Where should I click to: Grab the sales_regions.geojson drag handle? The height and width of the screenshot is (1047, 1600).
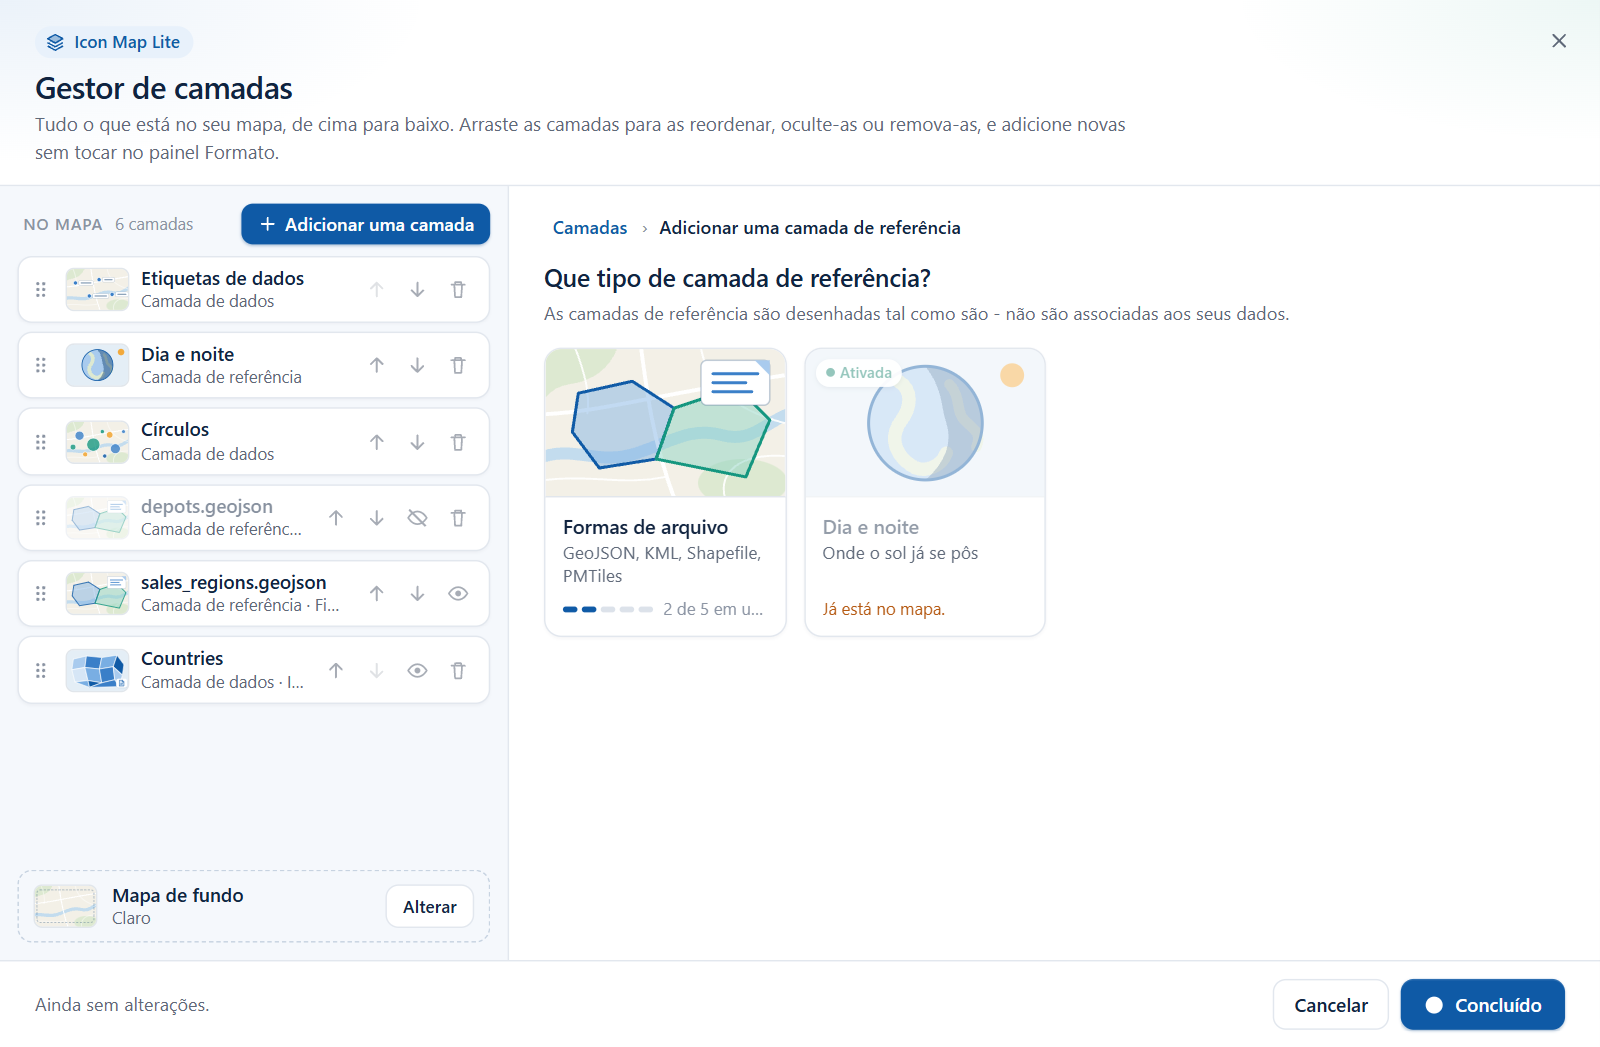point(41,594)
